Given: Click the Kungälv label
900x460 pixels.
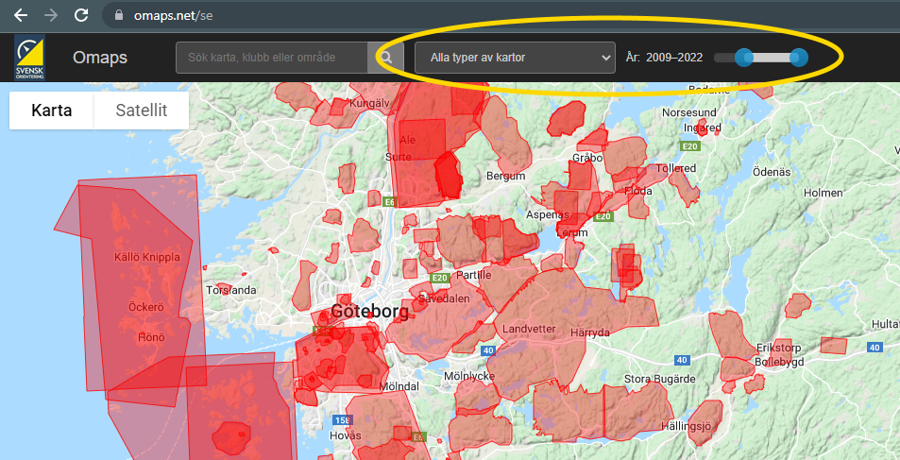Looking at the screenshot, I should click(370, 103).
